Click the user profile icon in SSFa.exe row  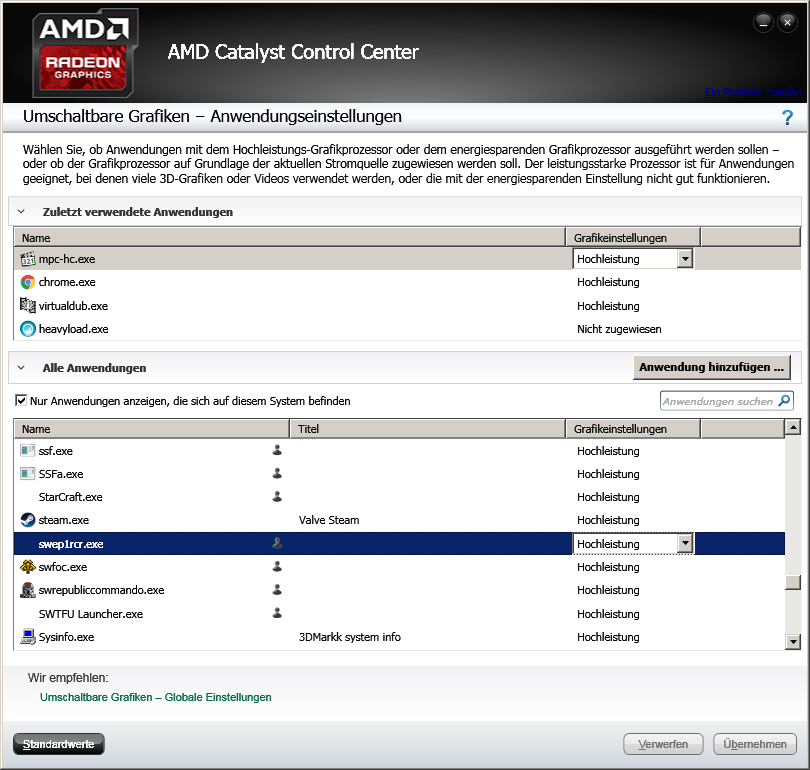(x=277, y=473)
